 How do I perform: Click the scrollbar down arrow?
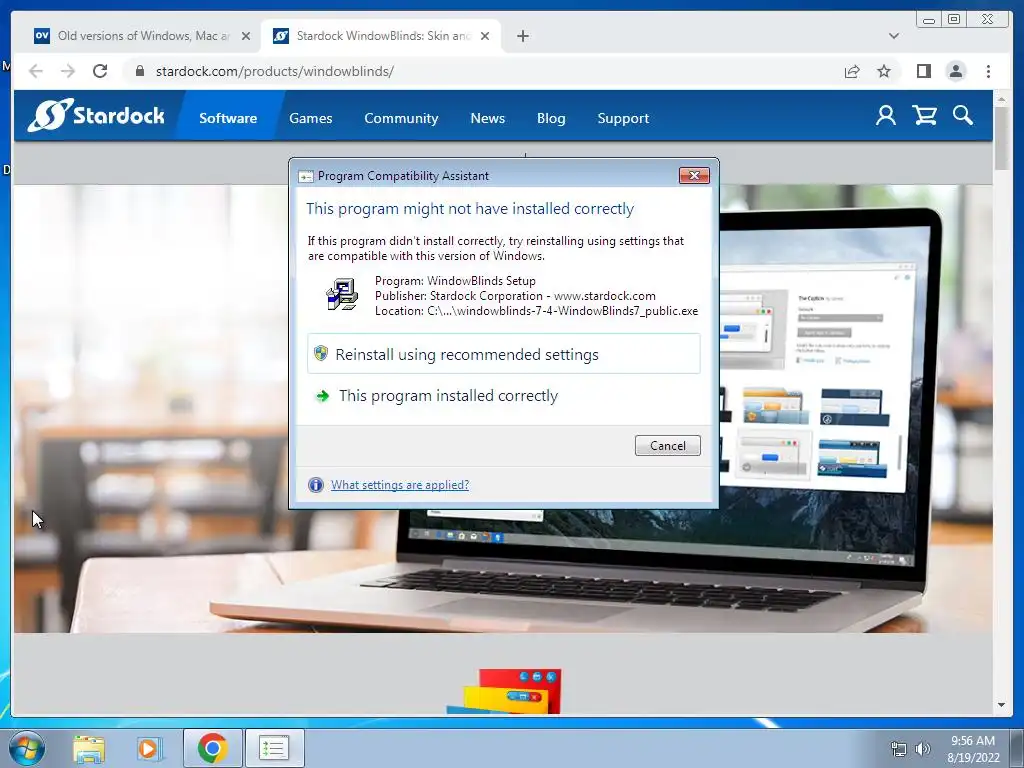tap(1001, 705)
